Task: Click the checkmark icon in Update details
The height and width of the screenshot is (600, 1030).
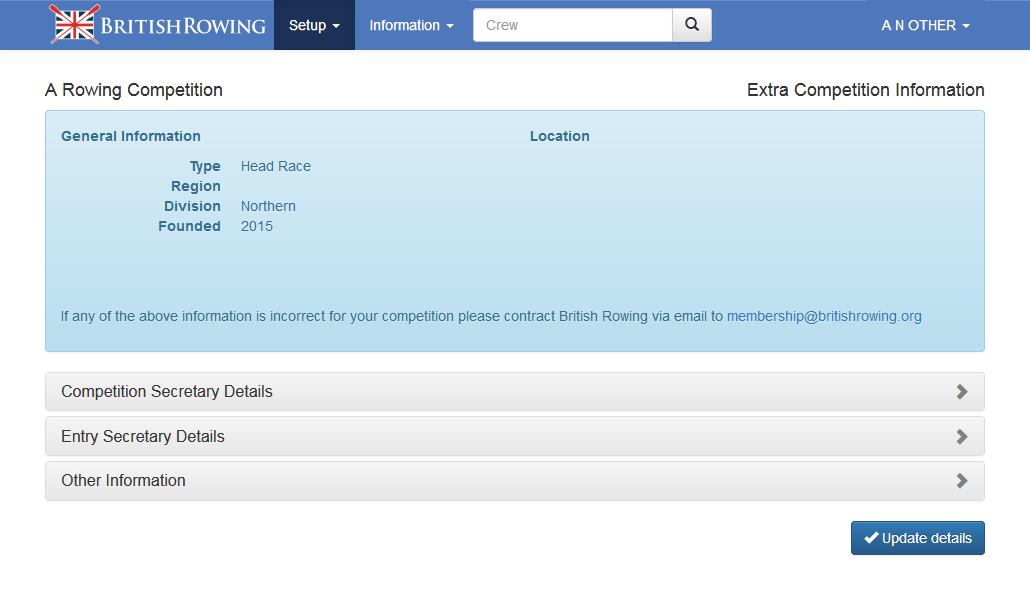Action: [871, 538]
